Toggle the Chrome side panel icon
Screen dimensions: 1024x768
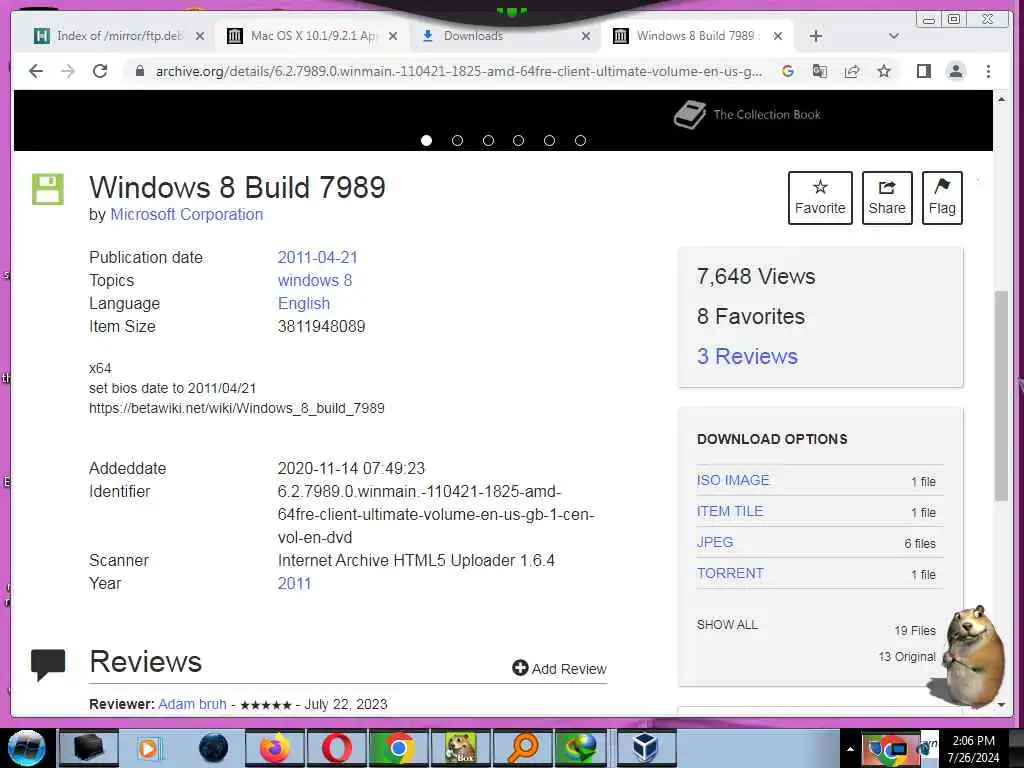tap(923, 71)
